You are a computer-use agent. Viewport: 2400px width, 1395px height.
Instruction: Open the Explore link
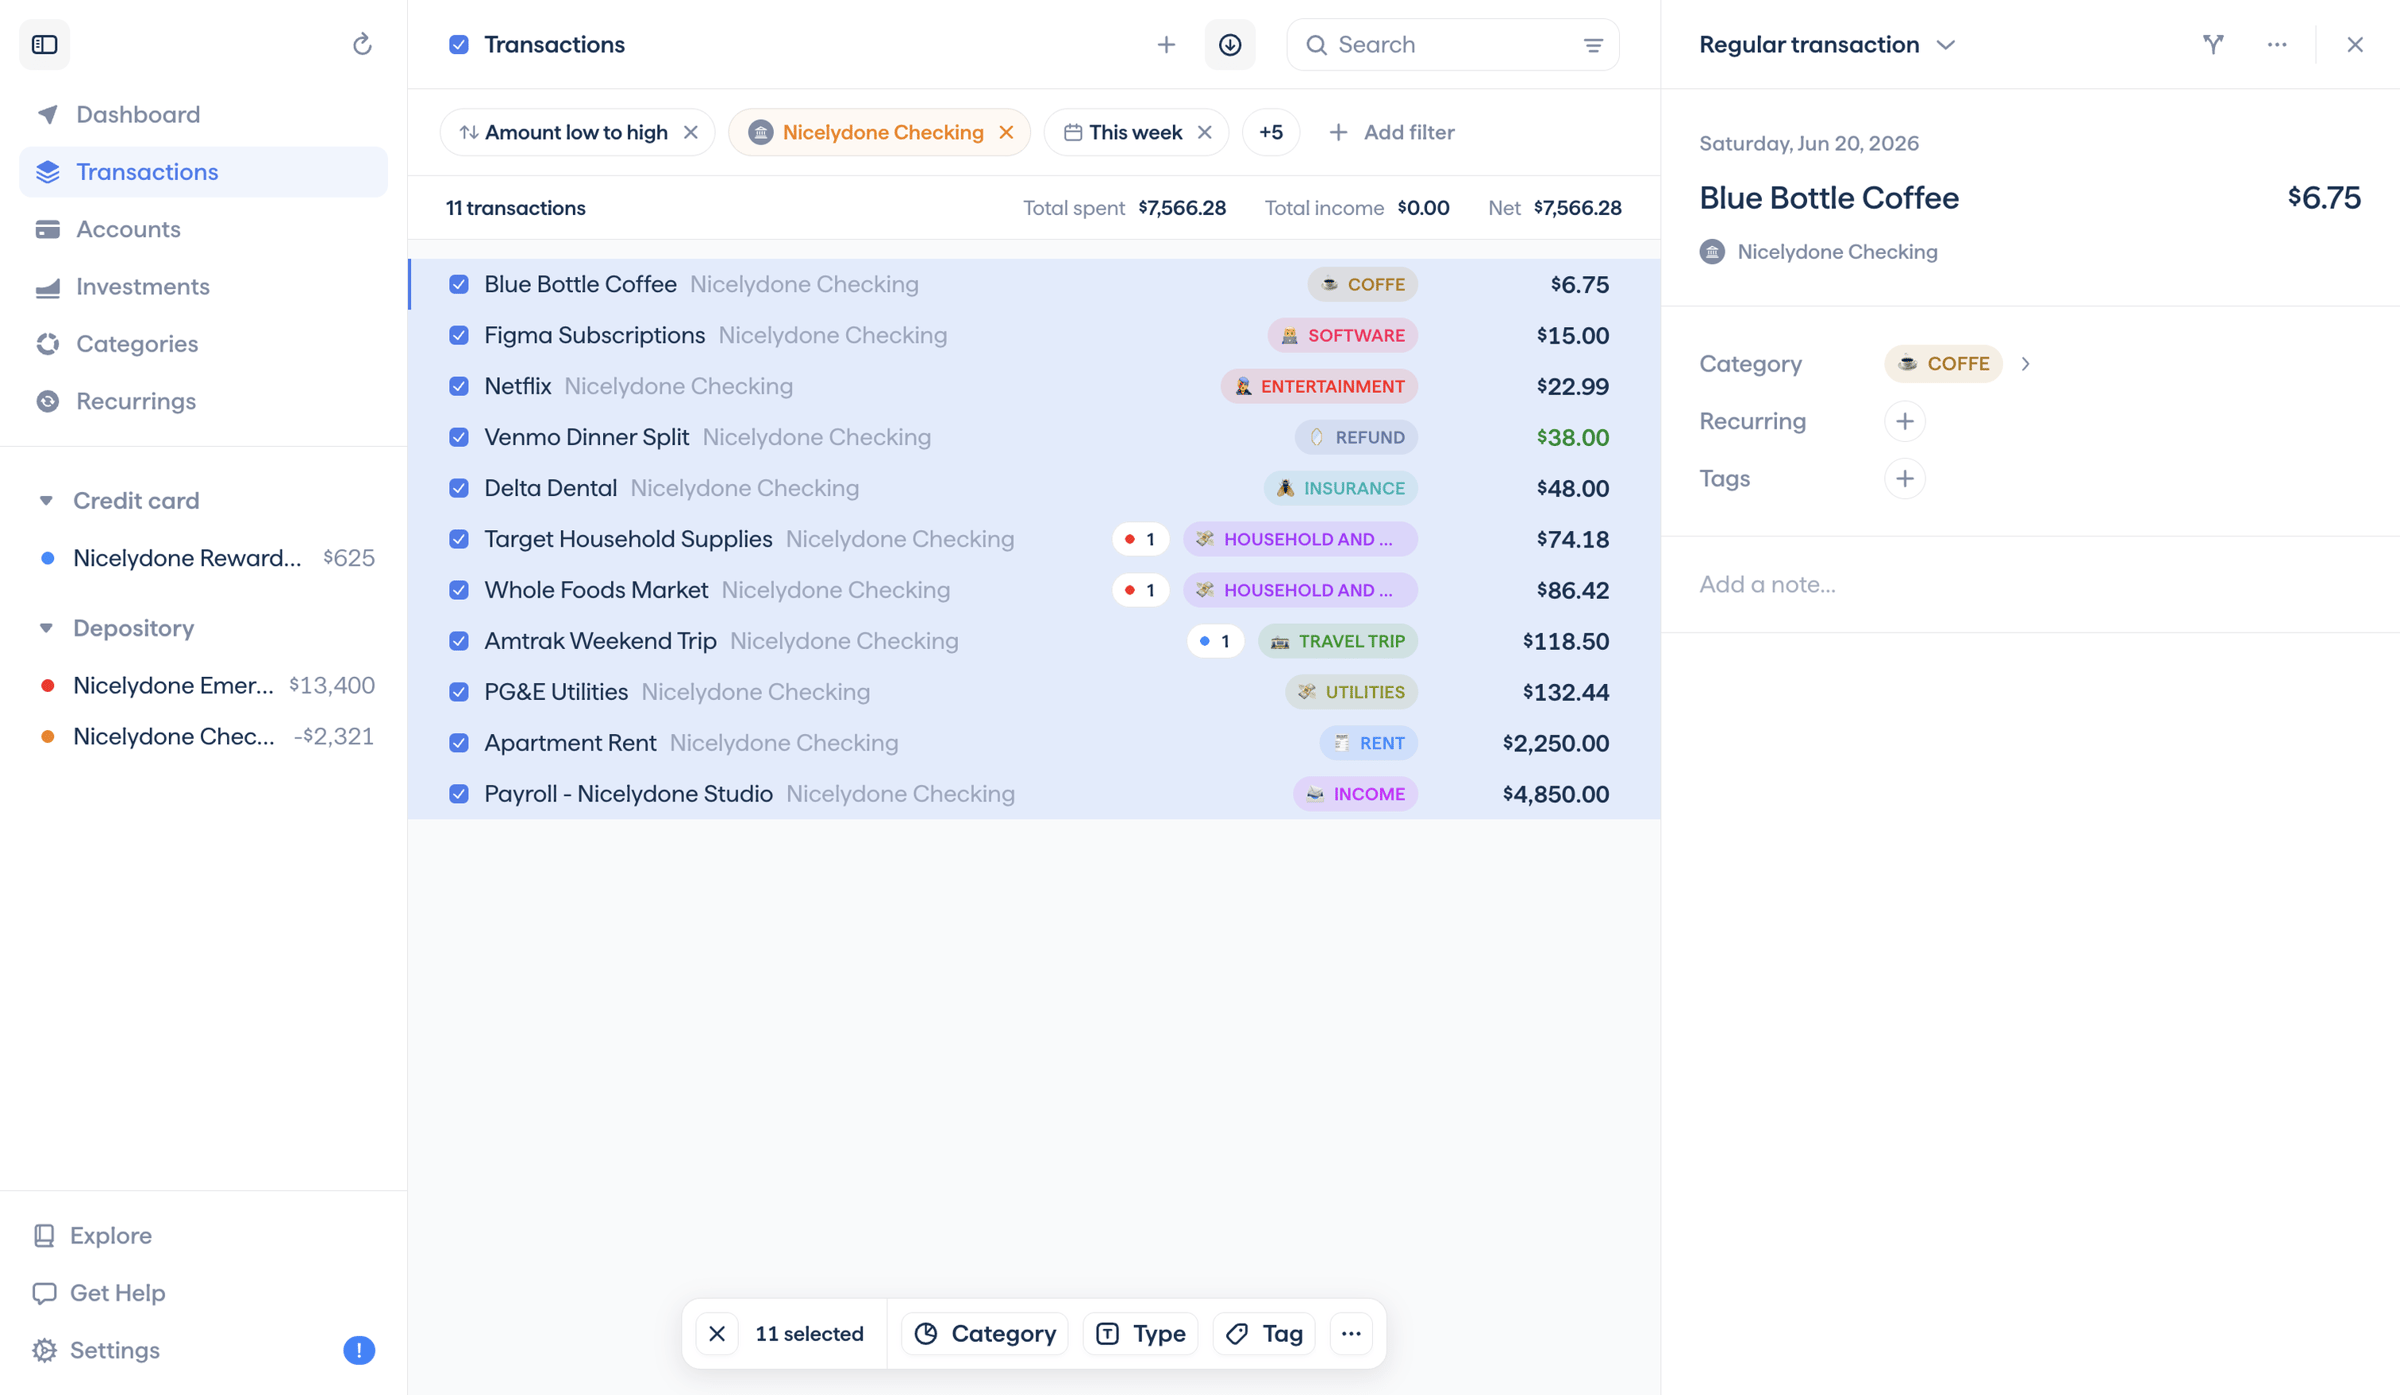click(92, 1235)
